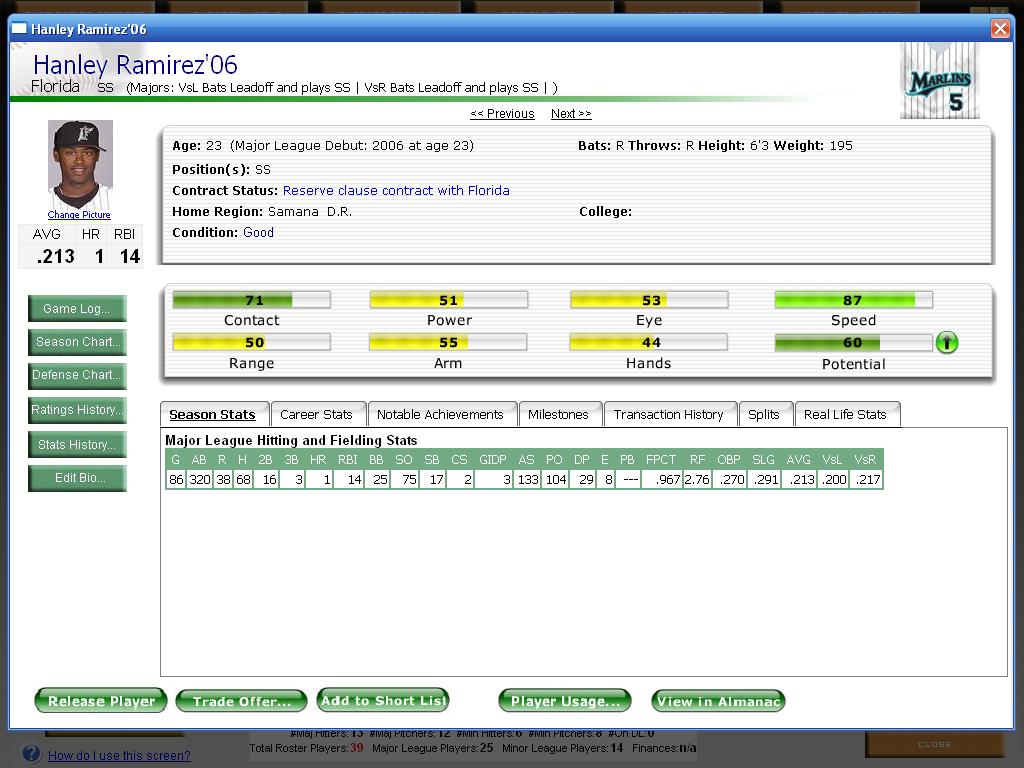Screen dimensions: 1024x768
Task: Click the FPCT column header
Action: coord(660,460)
